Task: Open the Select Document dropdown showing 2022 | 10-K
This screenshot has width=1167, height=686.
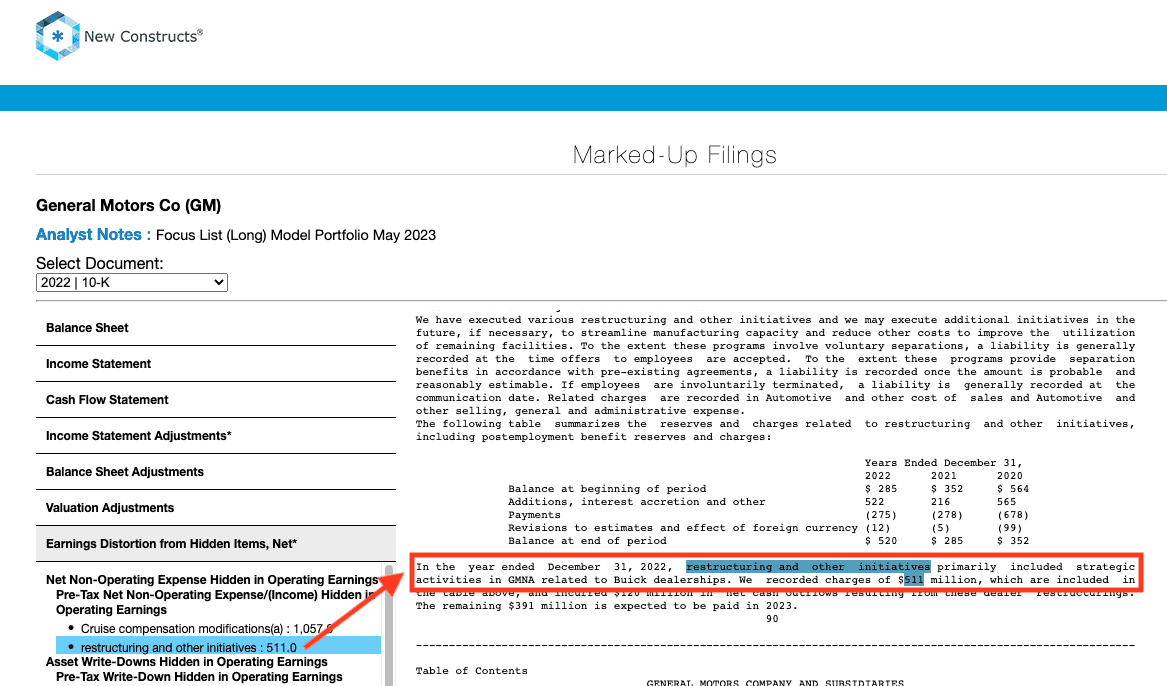Action: 132,283
